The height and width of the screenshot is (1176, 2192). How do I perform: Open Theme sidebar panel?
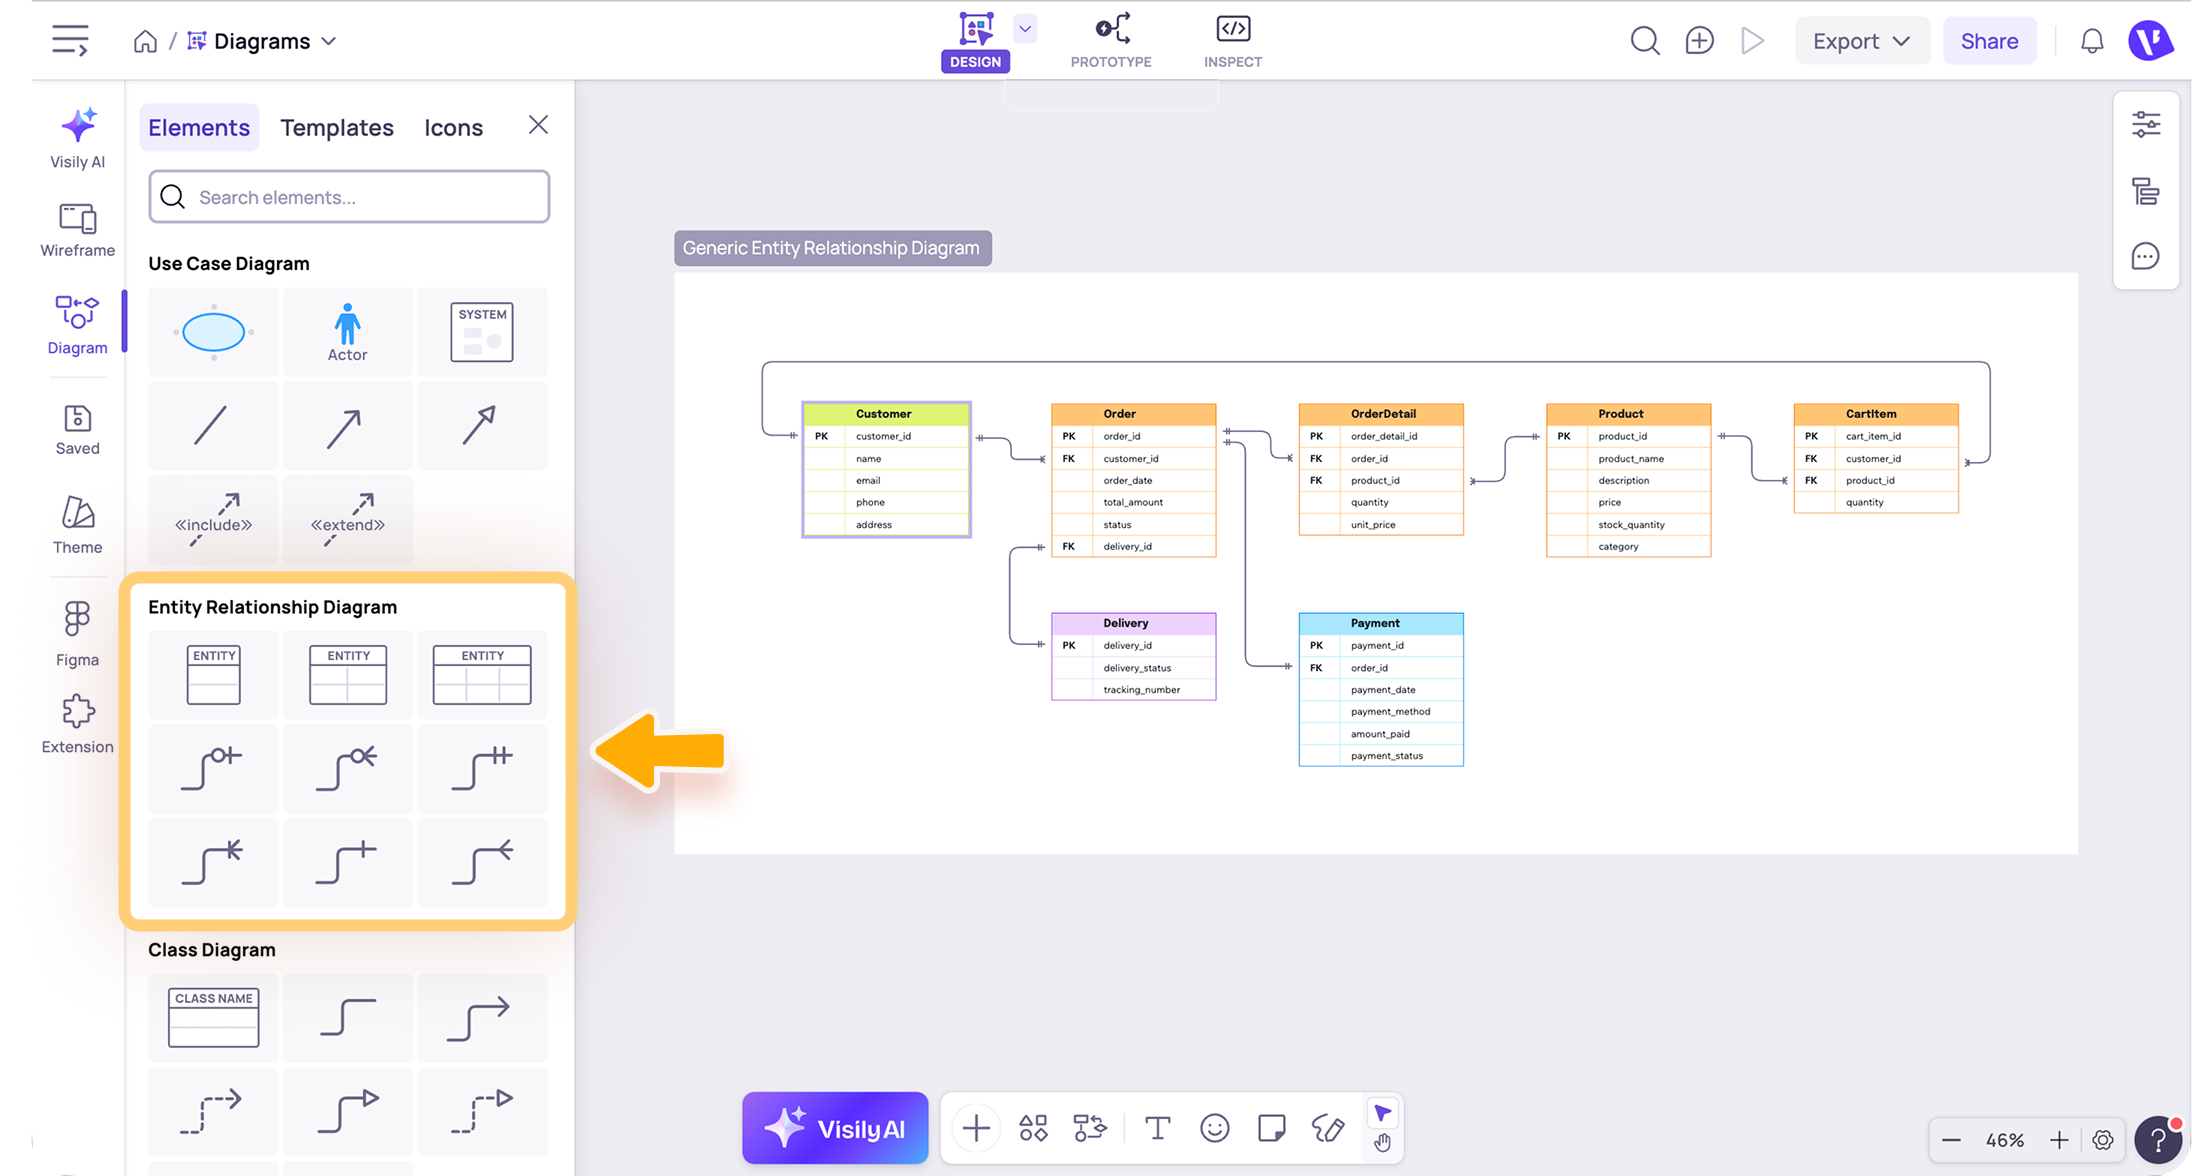(77, 526)
